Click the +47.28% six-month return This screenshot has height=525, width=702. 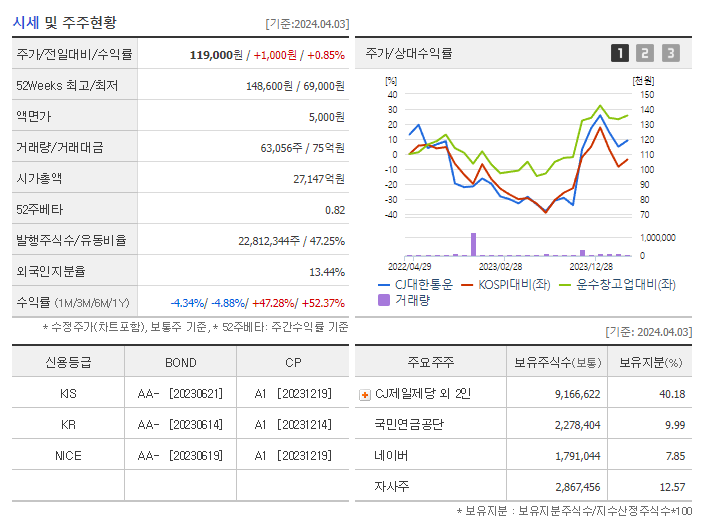pos(273,303)
